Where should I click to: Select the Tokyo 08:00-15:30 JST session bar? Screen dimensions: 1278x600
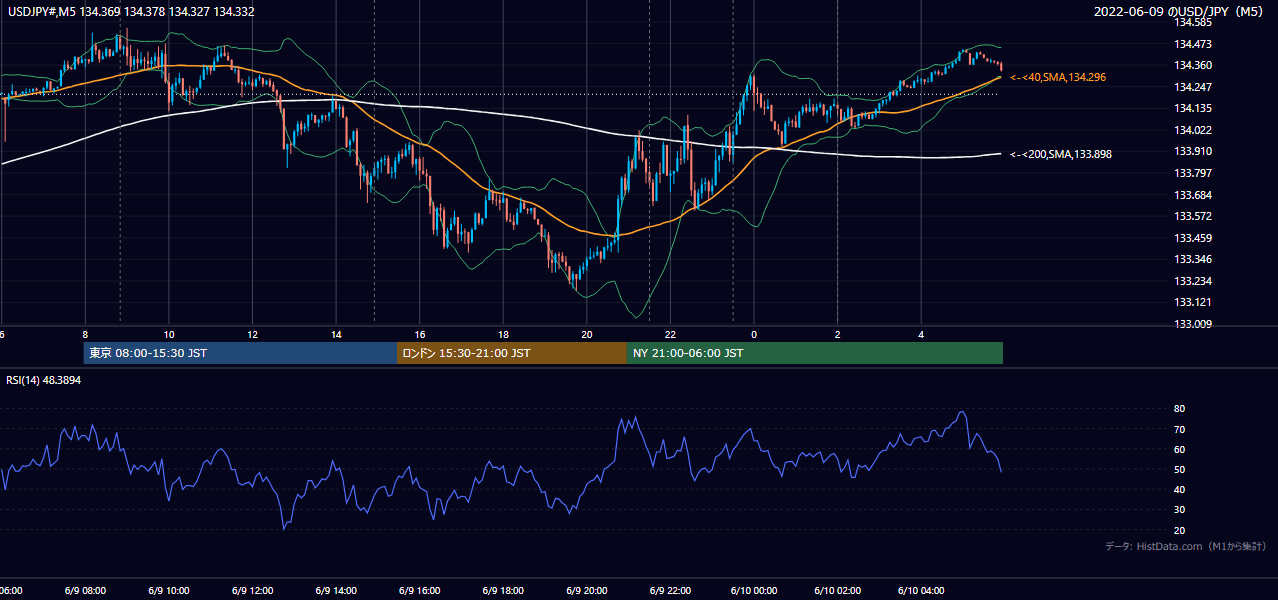point(240,353)
